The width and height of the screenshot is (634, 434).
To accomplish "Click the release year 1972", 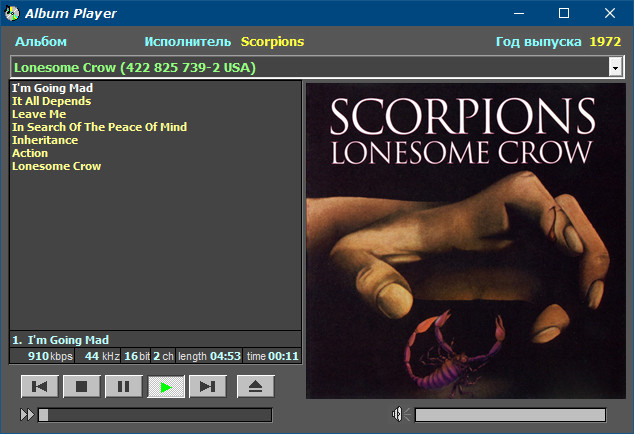I will coord(605,42).
